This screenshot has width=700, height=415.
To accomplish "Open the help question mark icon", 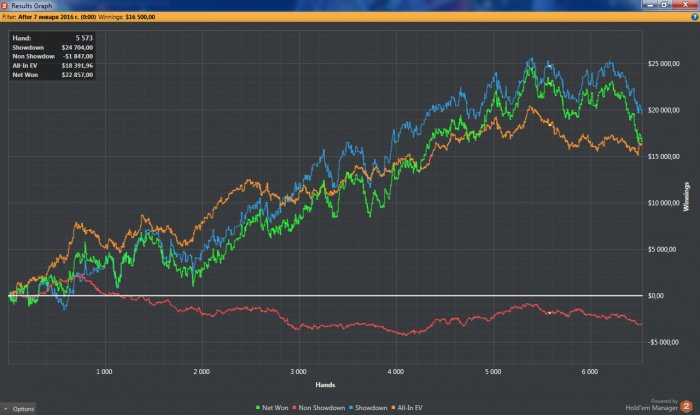I will pos(695,17).
